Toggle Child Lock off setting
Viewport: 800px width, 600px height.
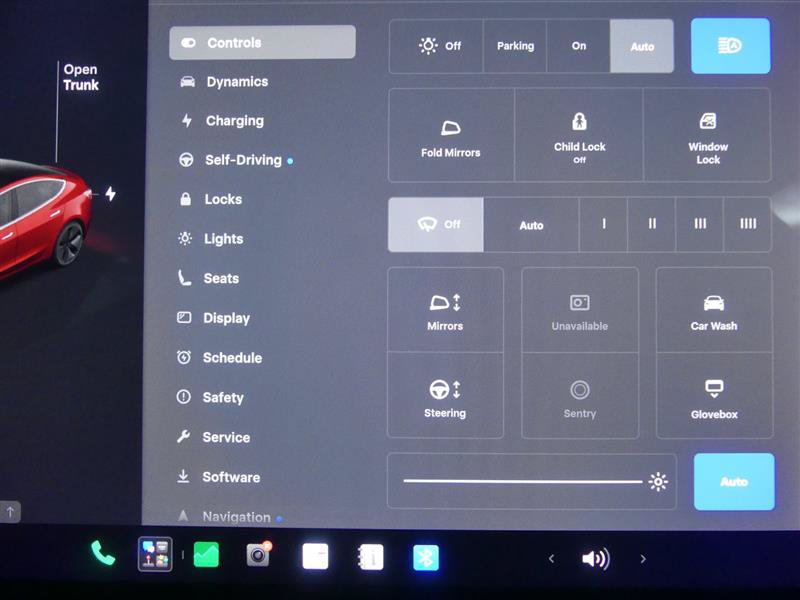[x=579, y=135]
